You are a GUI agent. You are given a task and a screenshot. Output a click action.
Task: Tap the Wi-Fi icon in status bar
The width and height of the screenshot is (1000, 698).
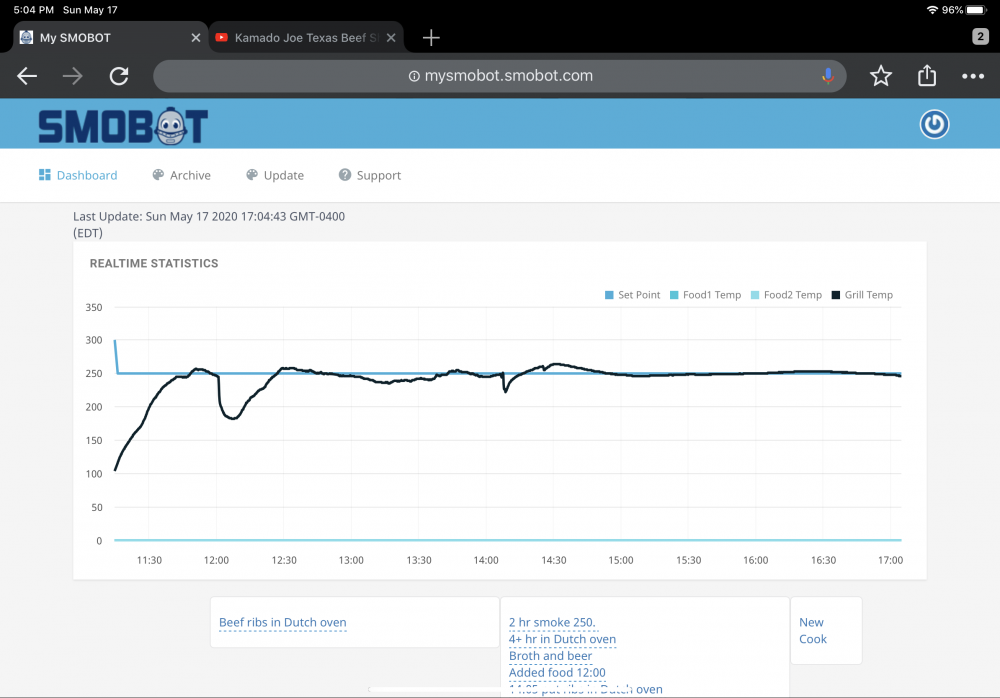tap(932, 10)
